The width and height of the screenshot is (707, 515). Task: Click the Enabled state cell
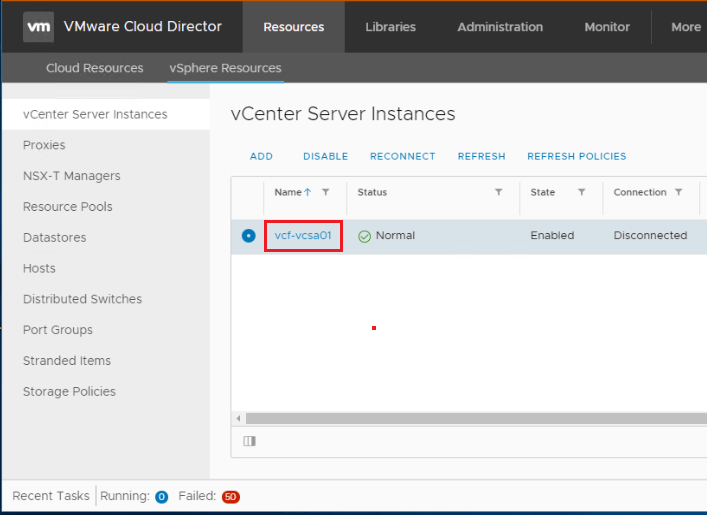tap(552, 235)
